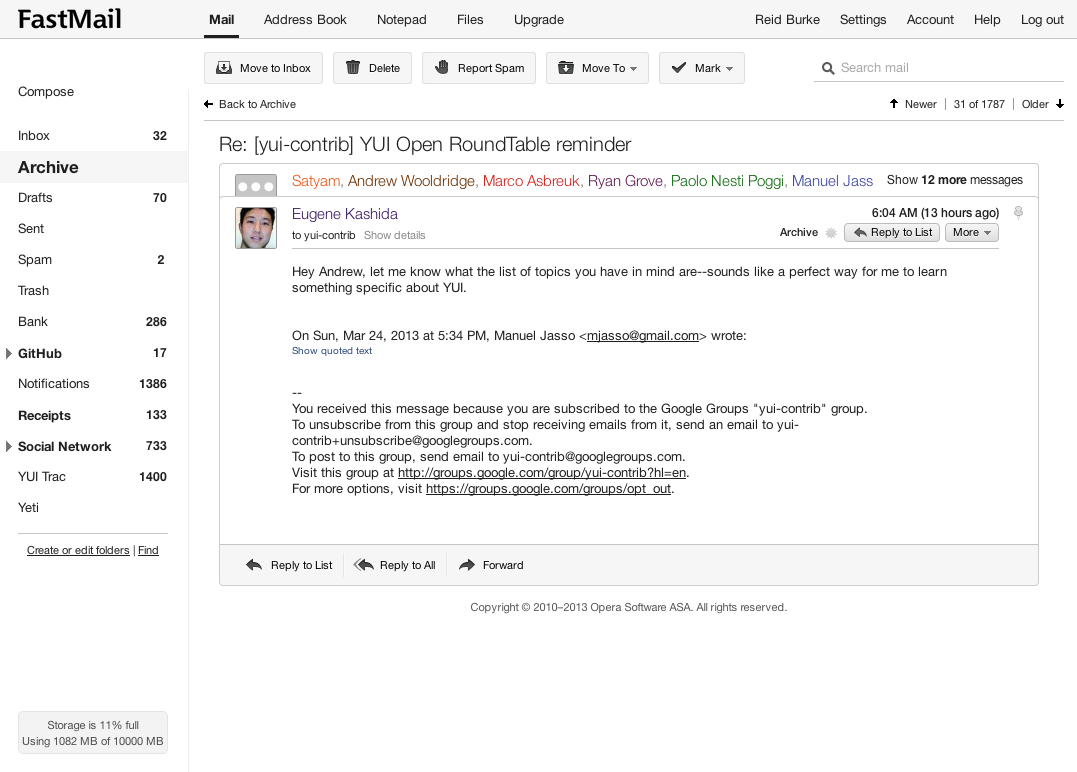Open the Search mail magnifier icon
Viewport: 1077px width, 772px height.
[828, 68]
